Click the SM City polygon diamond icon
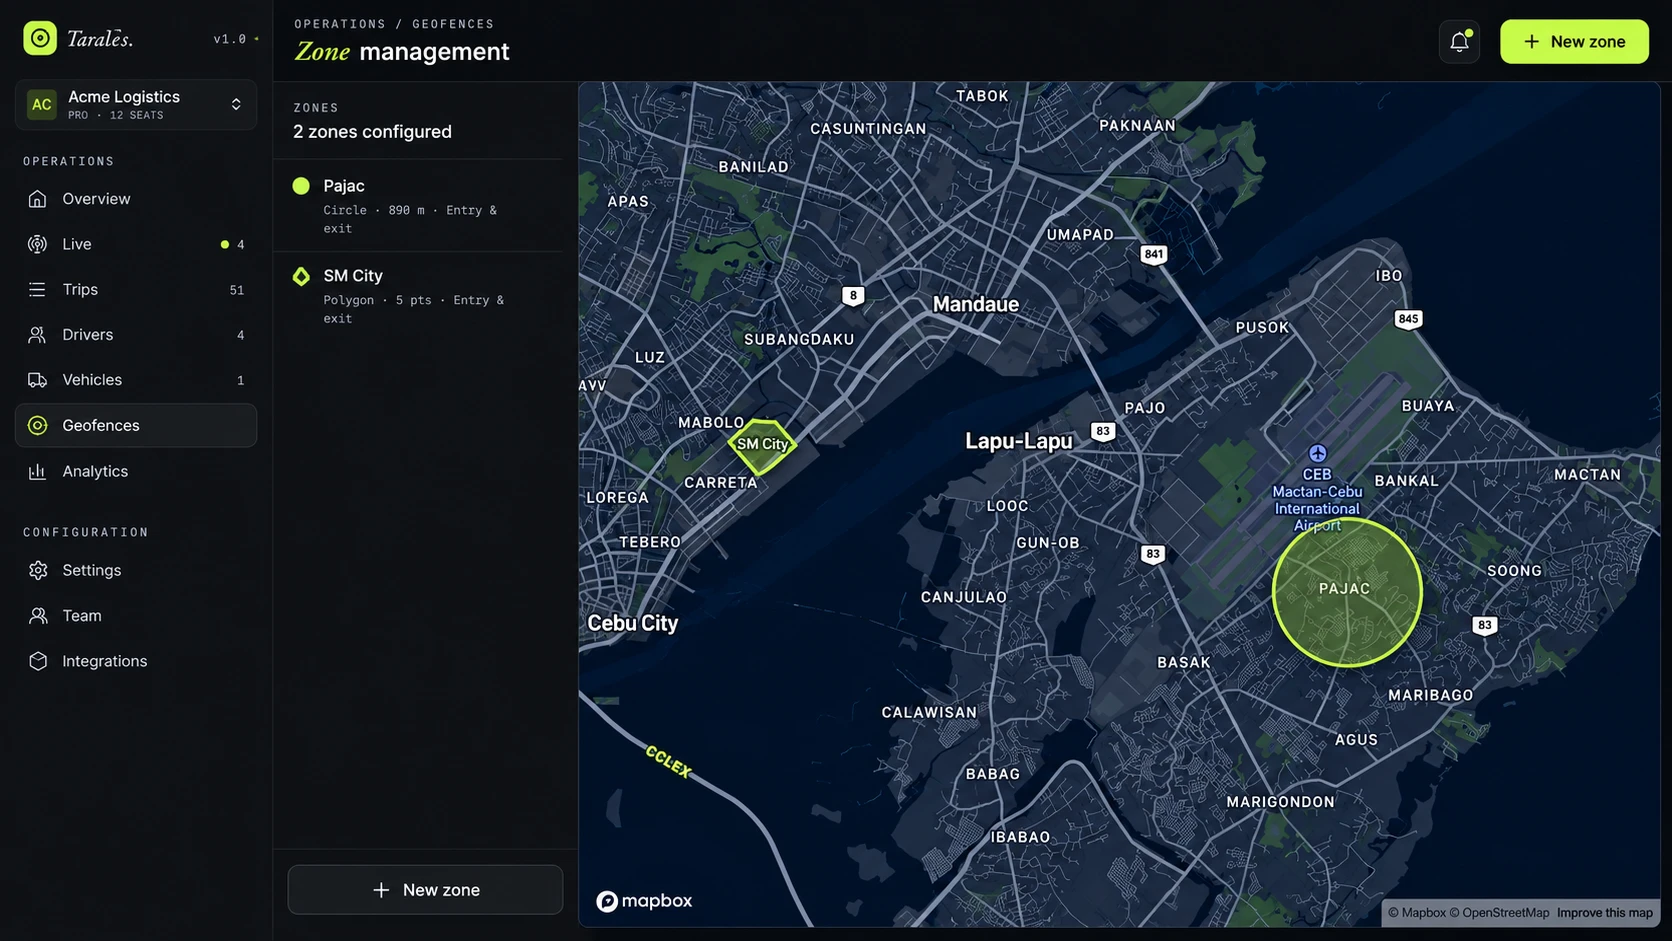Image resolution: width=1672 pixels, height=941 pixels. 301,276
